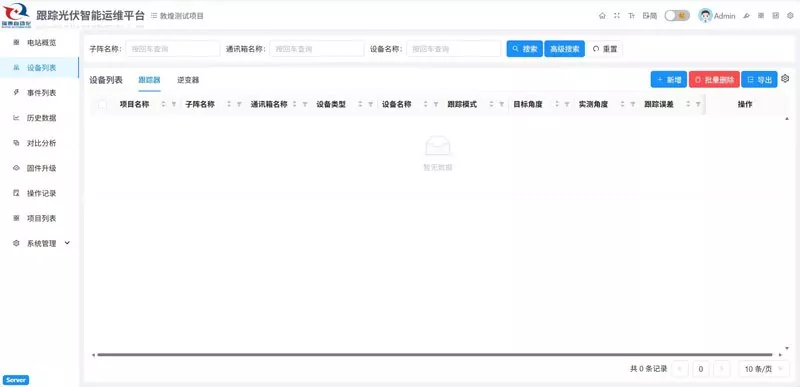Image resolution: width=800 pixels, height=387 pixels.
Task: Click the Admin user avatar
Action: pos(705,16)
